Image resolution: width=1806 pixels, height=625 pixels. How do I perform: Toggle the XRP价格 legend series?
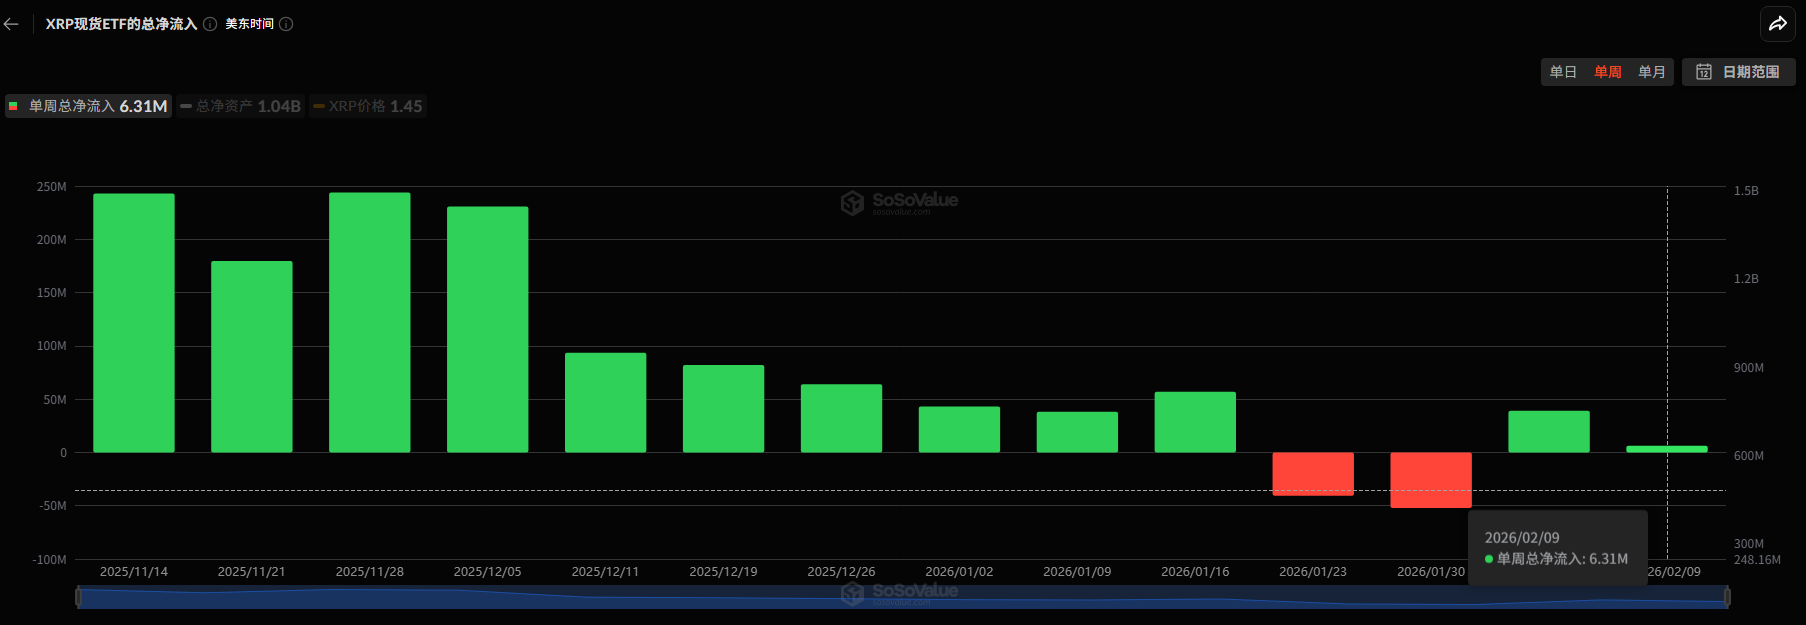coord(368,106)
